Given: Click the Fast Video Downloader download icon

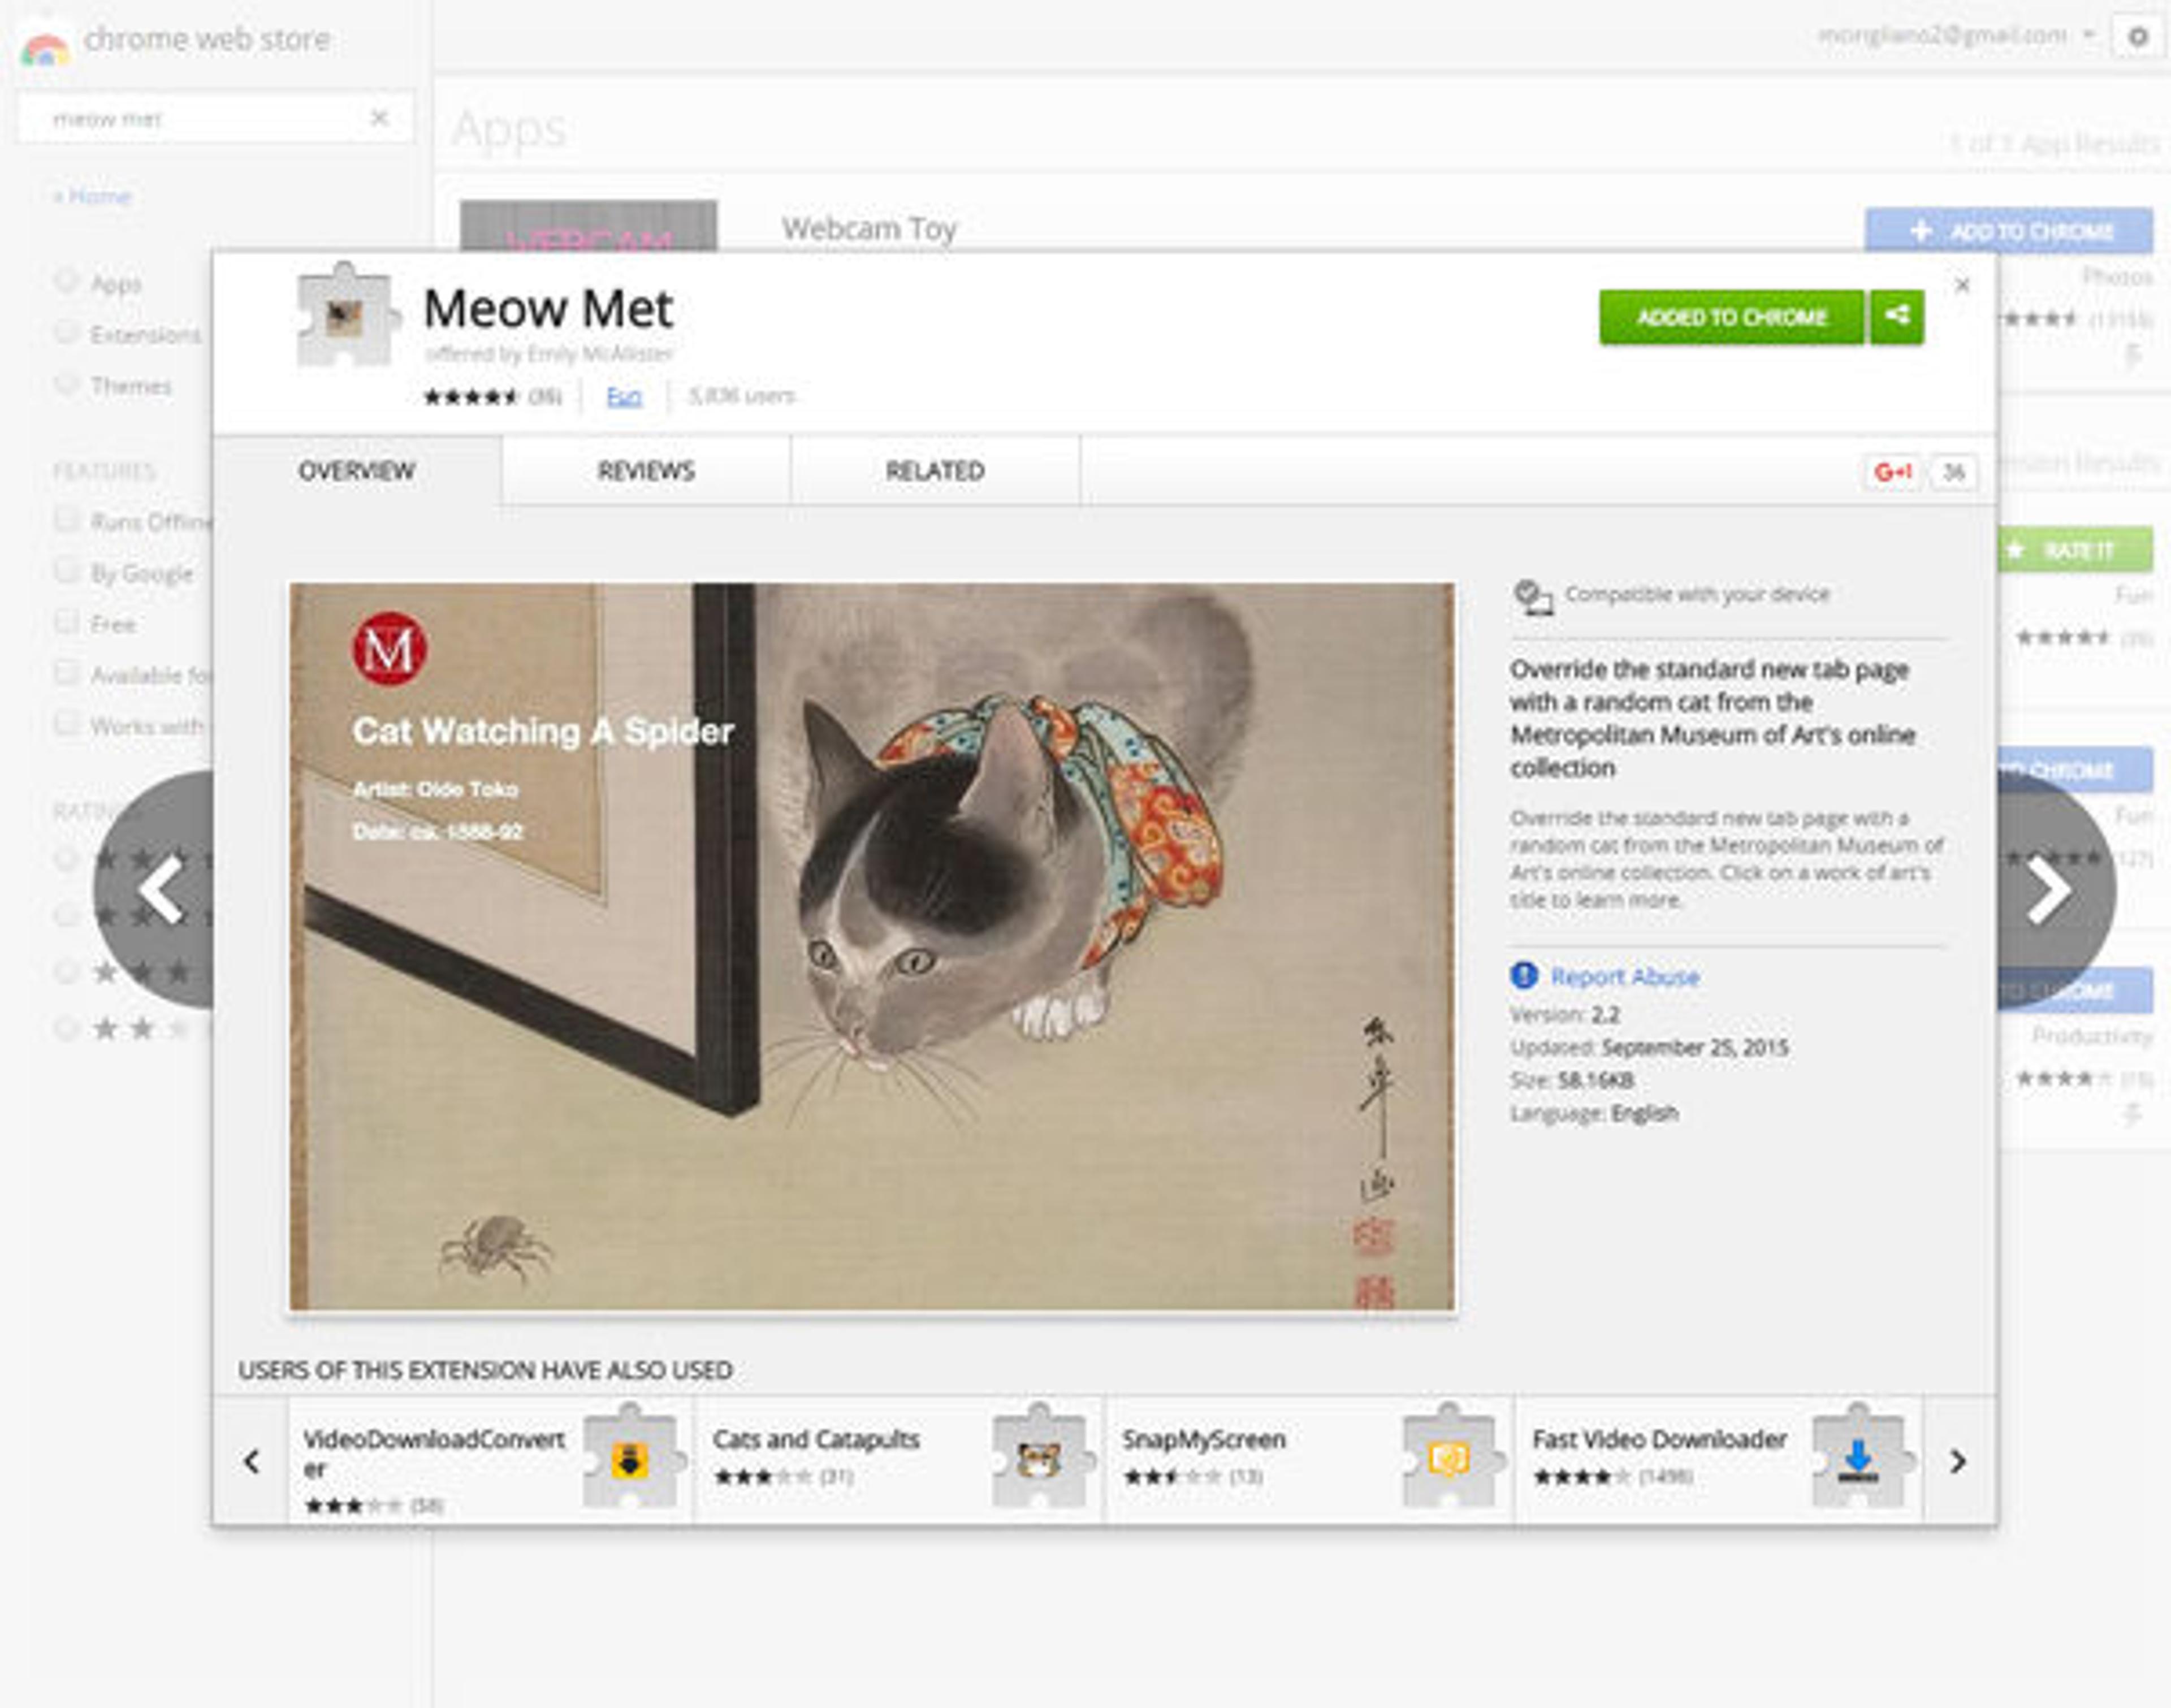Looking at the screenshot, I should [x=1858, y=1460].
